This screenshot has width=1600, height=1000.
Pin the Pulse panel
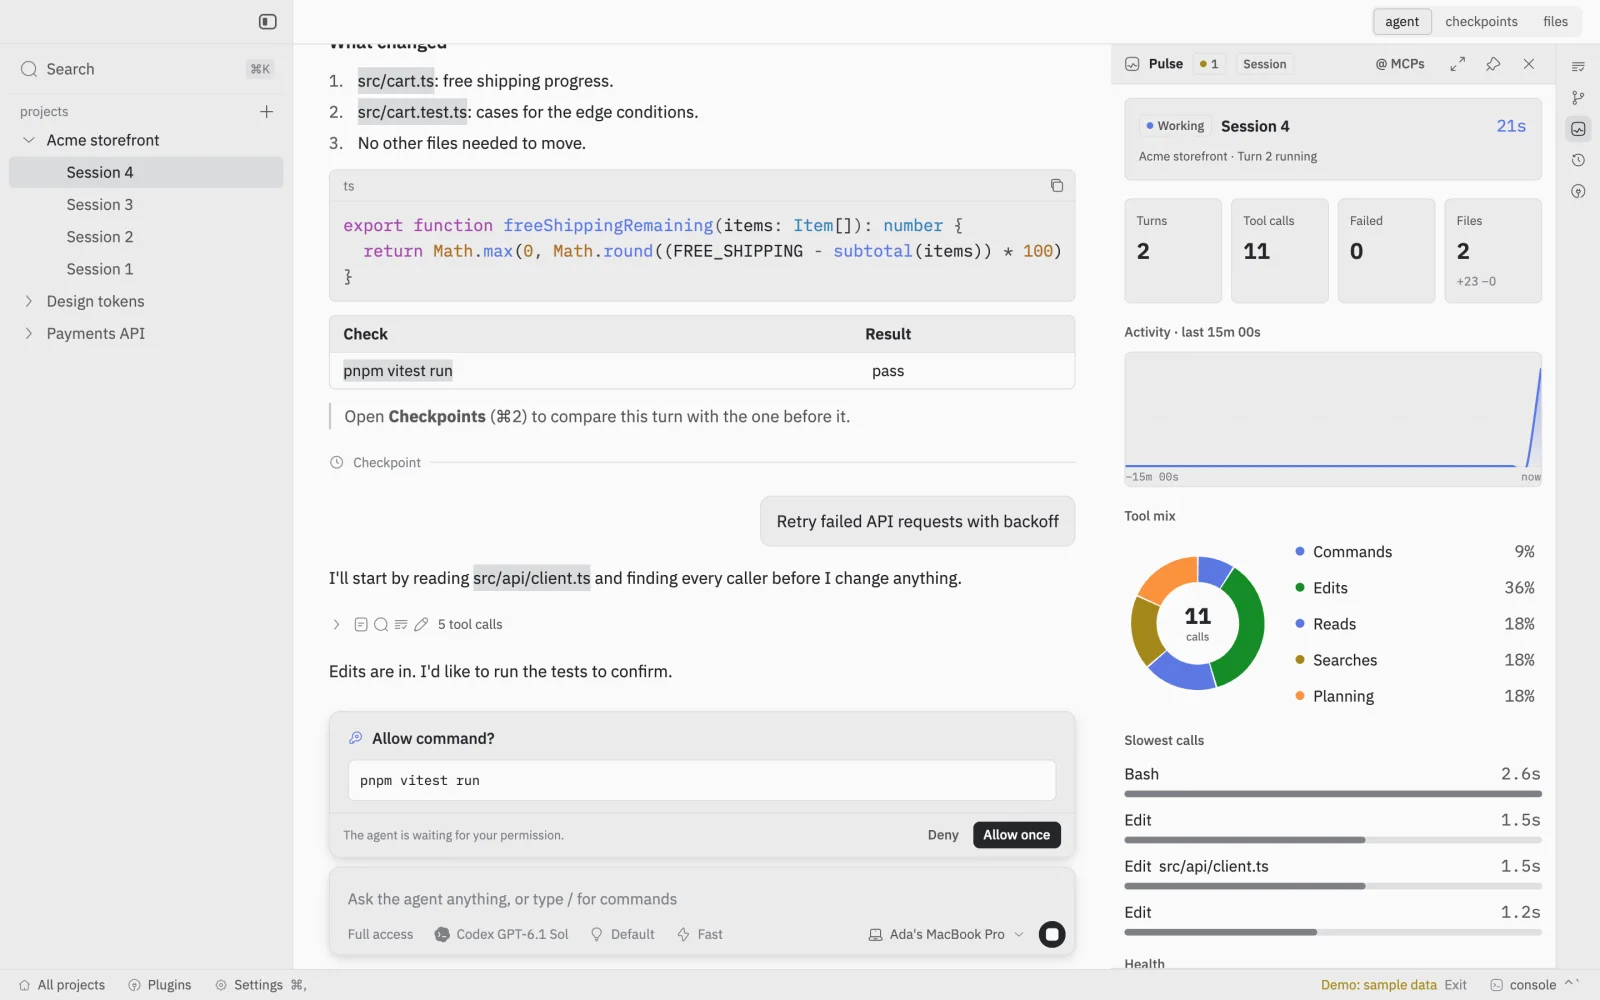coord(1493,64)
